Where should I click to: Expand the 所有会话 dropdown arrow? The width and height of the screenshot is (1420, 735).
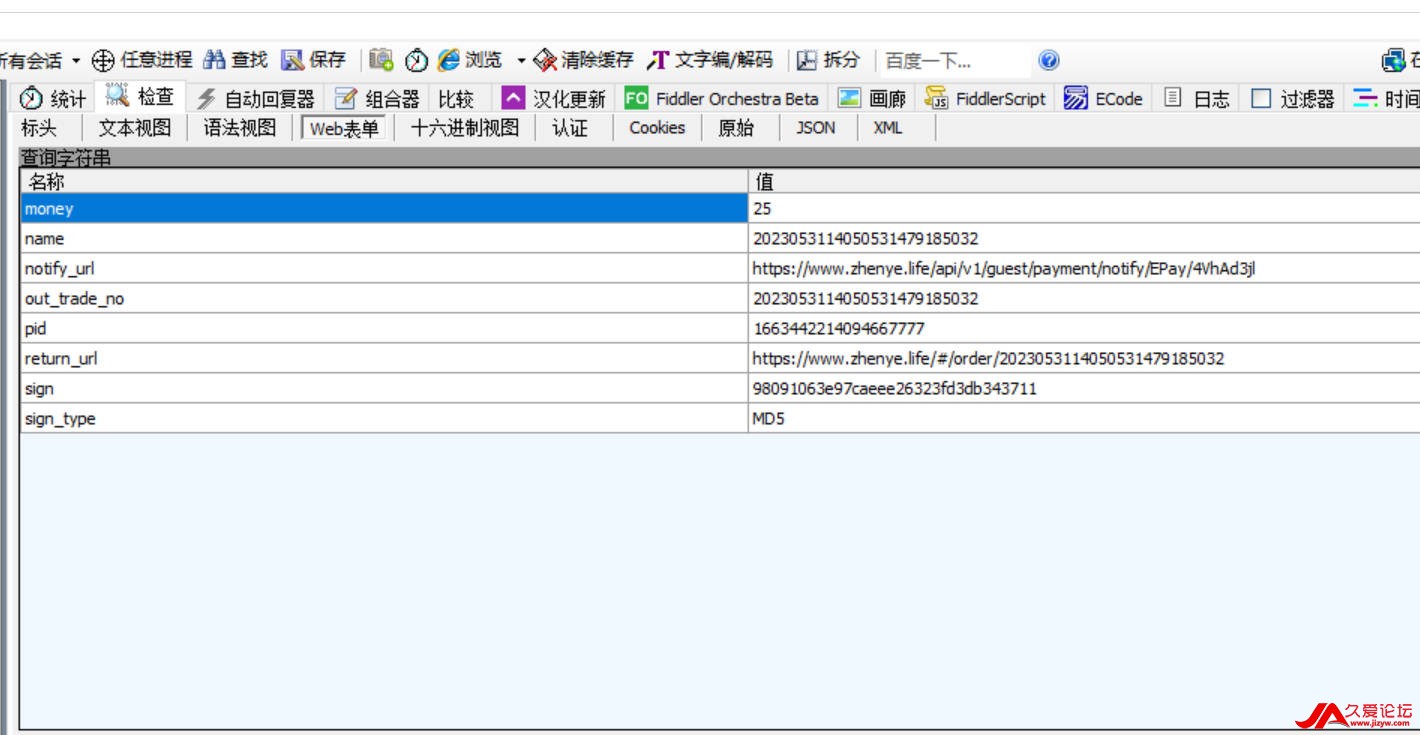tap(76, 61)
